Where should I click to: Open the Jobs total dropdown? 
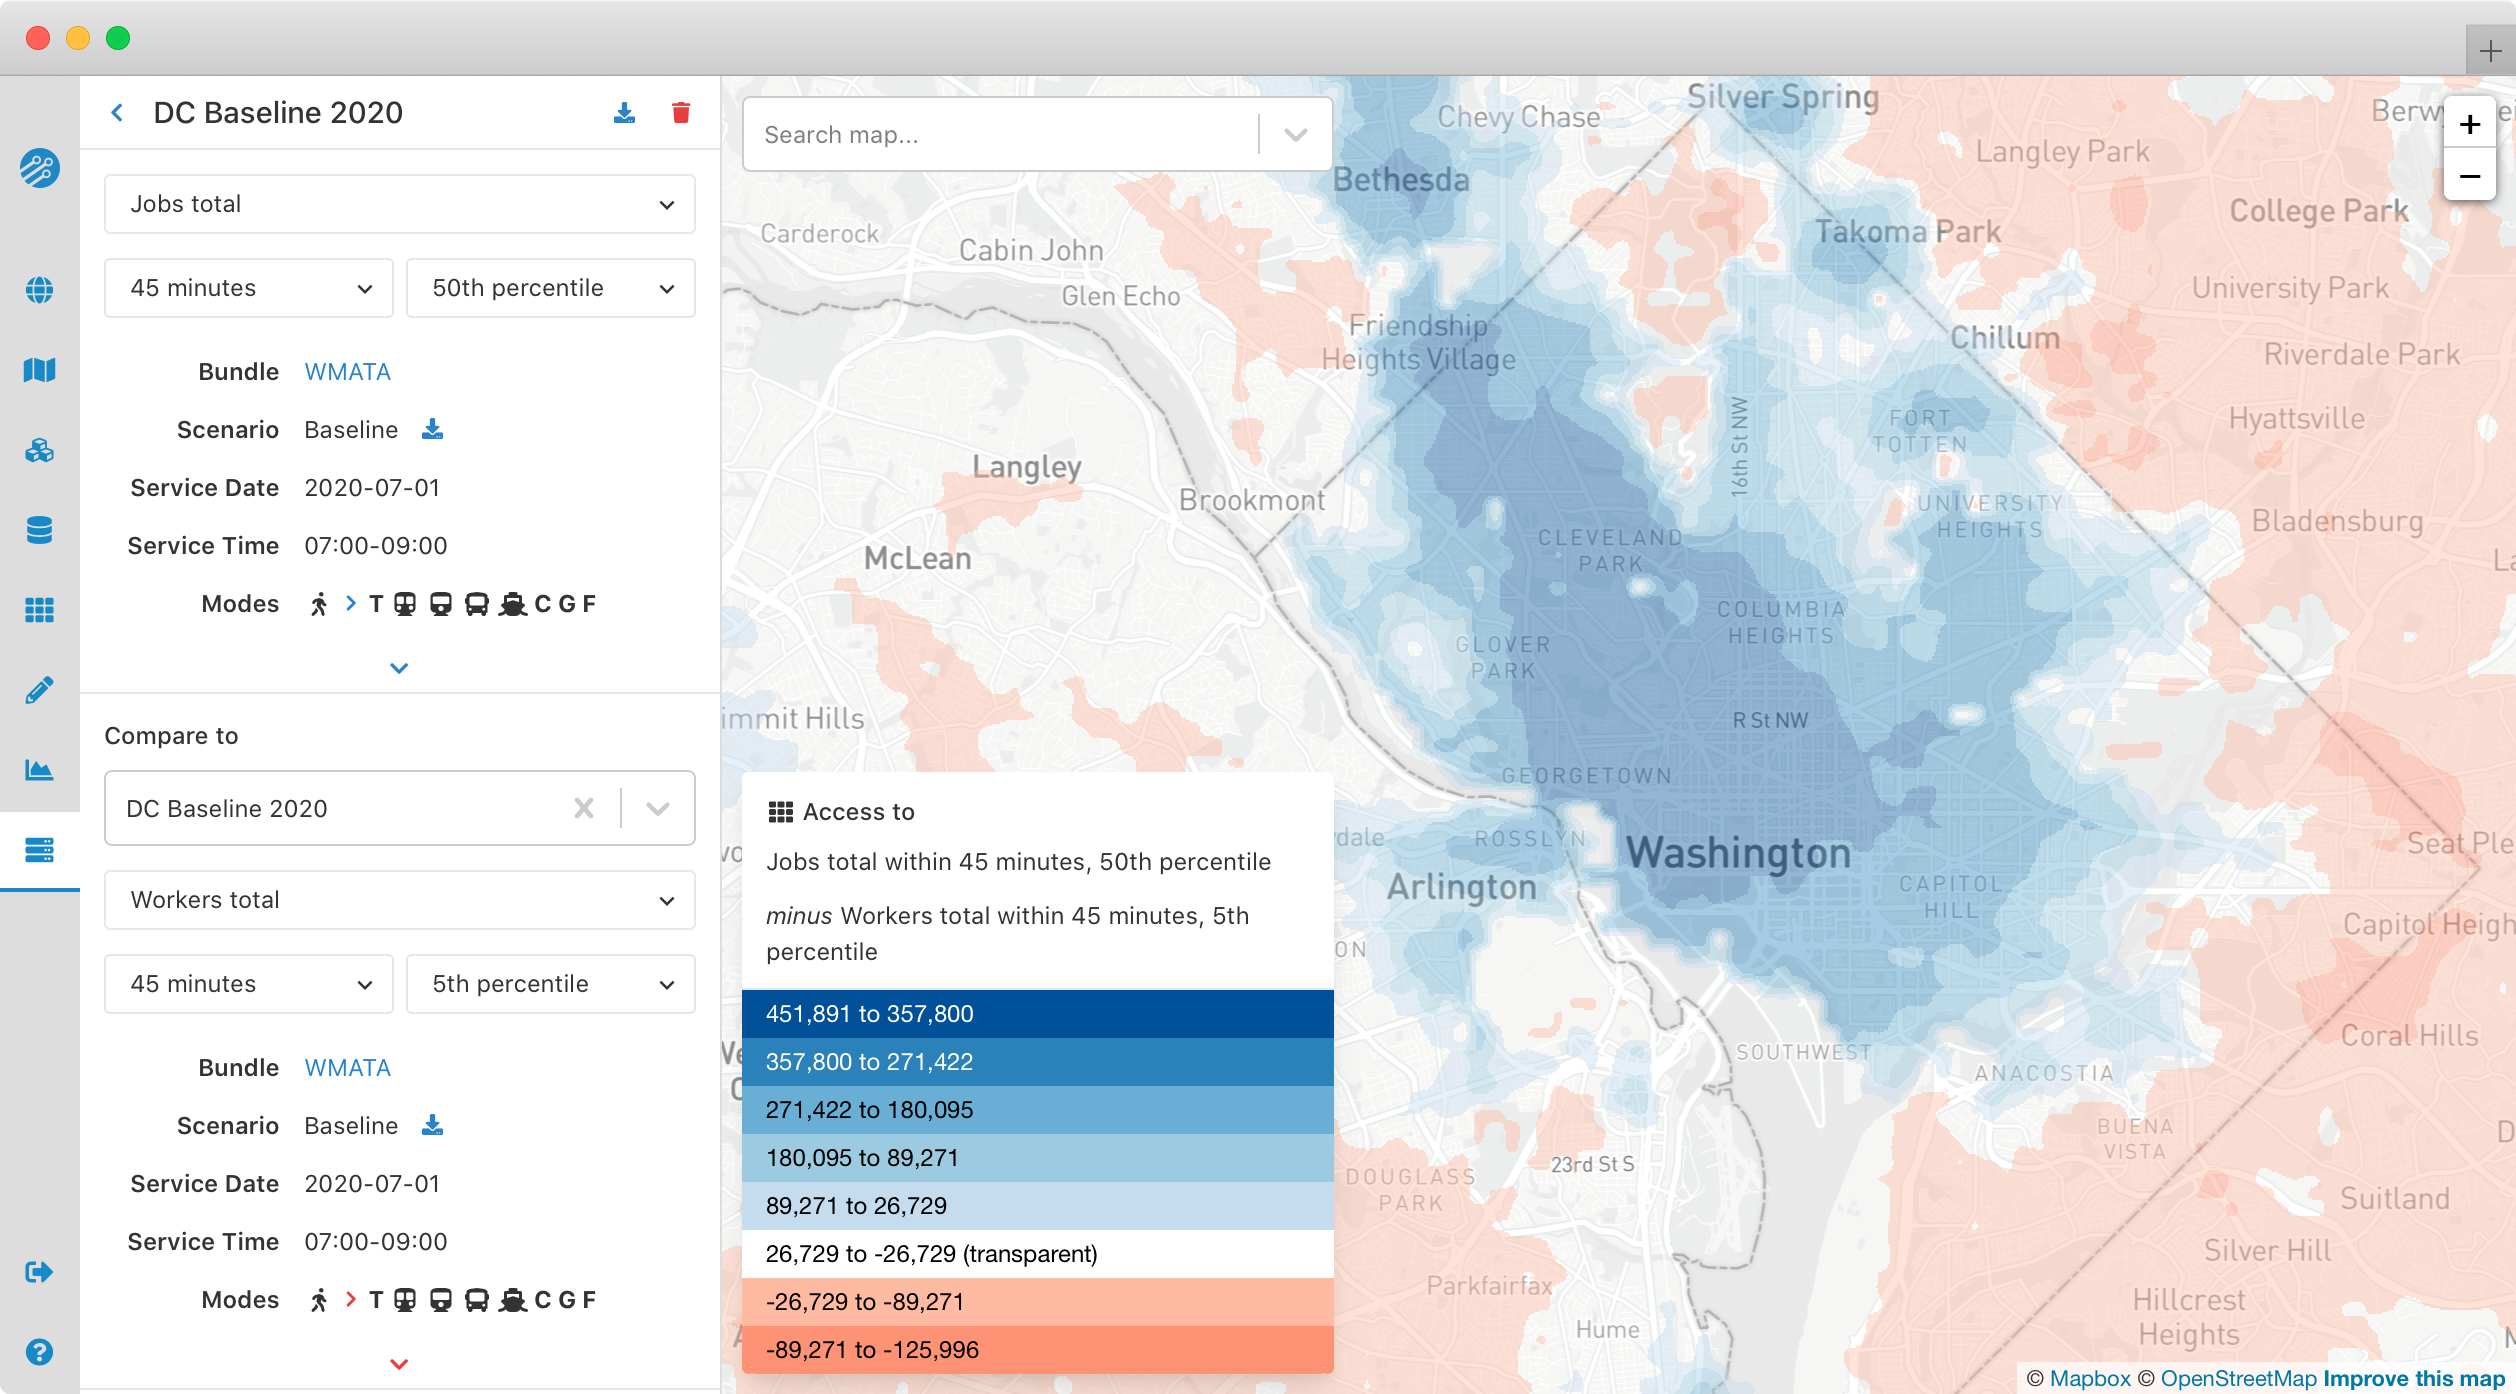pyautogui.click(x=400, y=204)
